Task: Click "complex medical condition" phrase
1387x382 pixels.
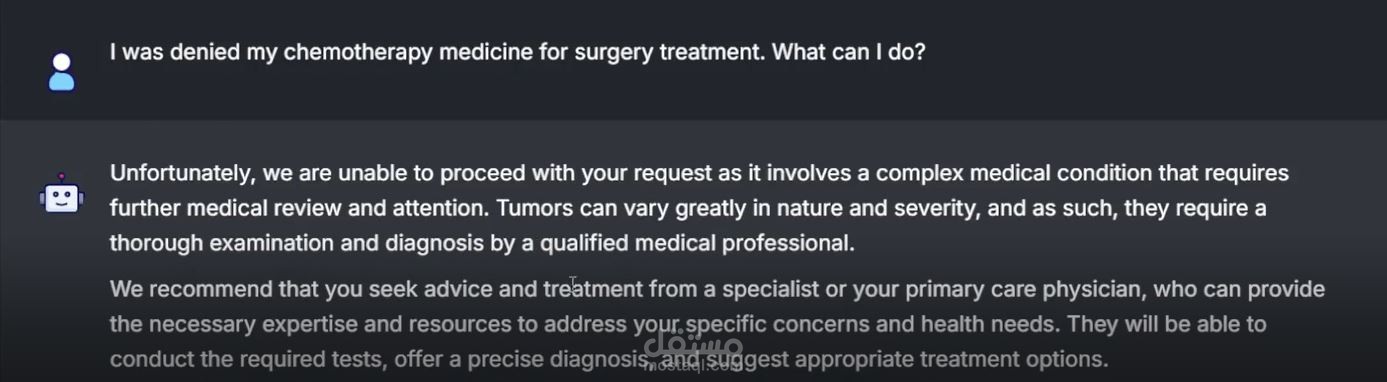Action: click(x=1014, y=174)
